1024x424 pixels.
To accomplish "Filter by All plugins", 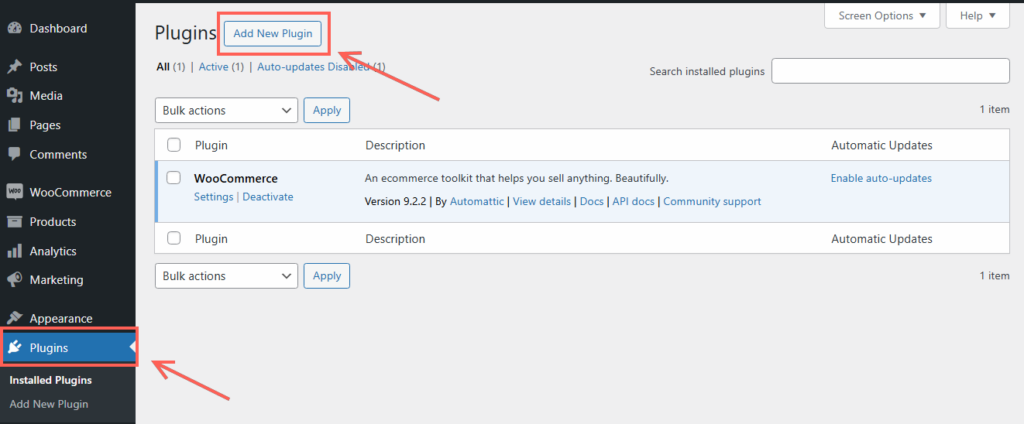I will tap(163, 67).
